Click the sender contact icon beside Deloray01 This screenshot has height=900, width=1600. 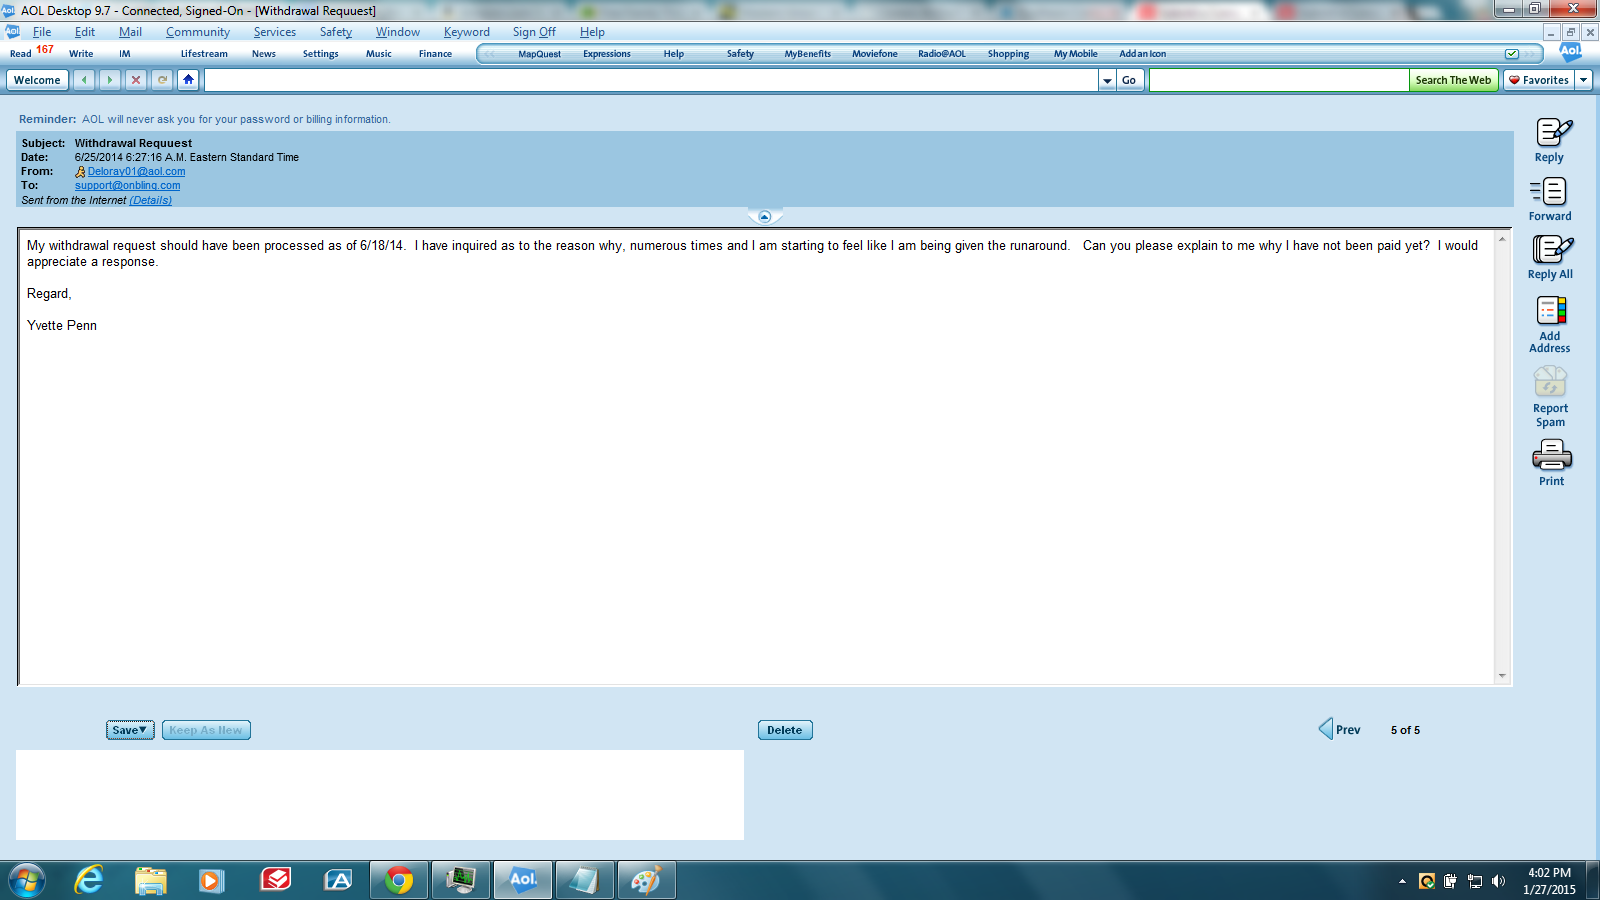(x=80, y=172)
